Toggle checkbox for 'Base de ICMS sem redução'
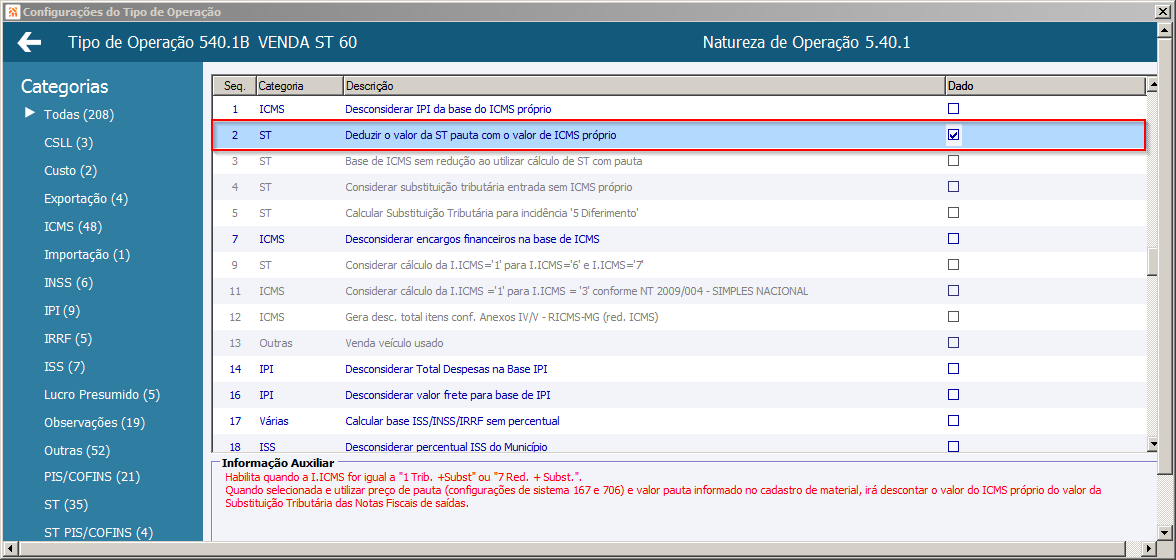The image size is (1176, 560). (x=953, y=160)
